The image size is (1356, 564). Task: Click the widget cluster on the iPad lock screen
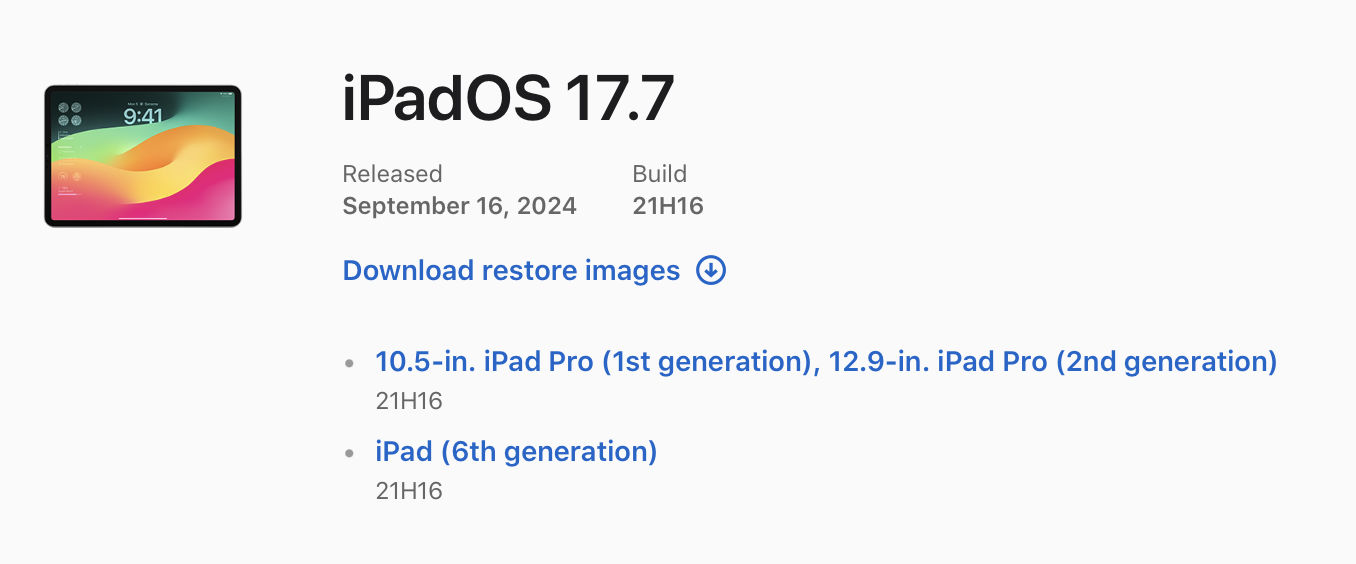click(x=70, y=114)
